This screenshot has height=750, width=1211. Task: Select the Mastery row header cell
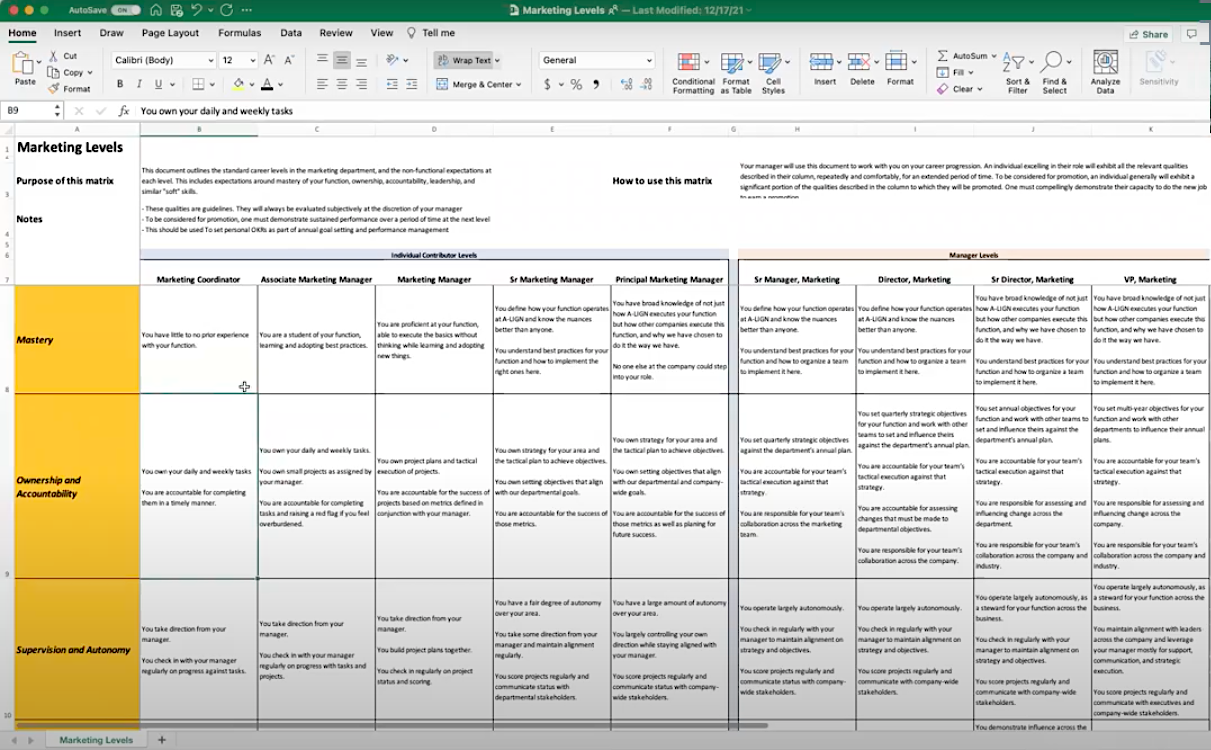click(x=77, y=340)
